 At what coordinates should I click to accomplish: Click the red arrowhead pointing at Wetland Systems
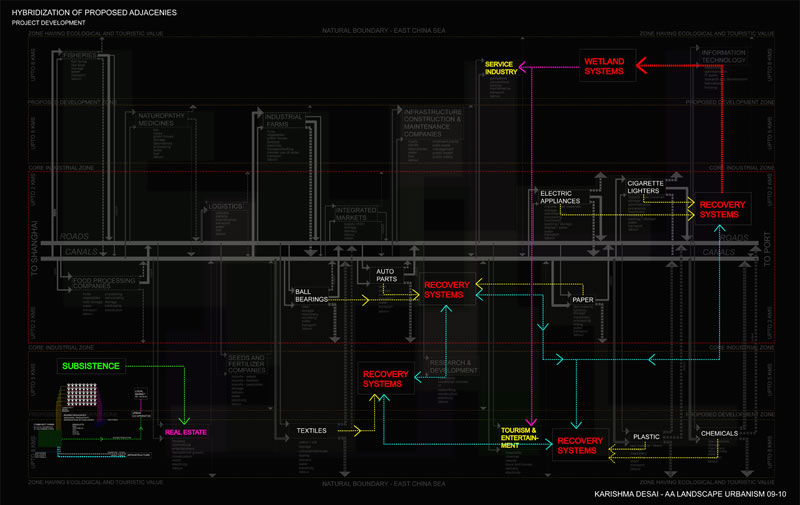click(x=642, y=65)
